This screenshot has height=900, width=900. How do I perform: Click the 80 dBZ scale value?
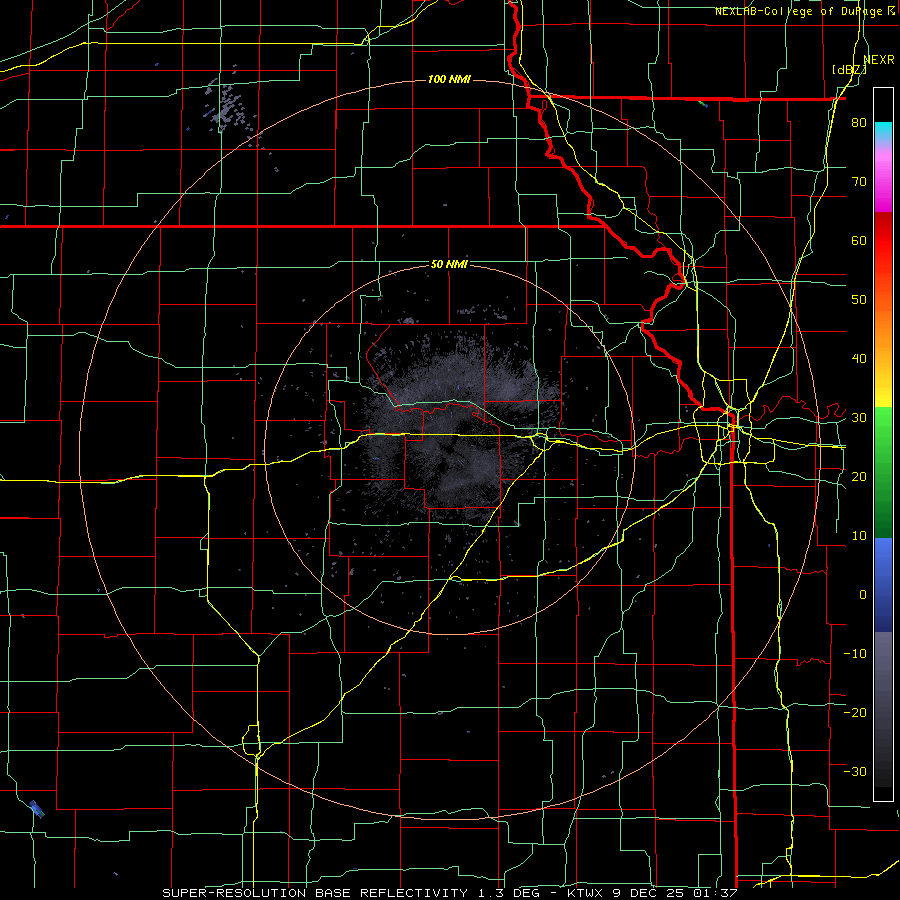pyautogui.click(x=859, y=123)
